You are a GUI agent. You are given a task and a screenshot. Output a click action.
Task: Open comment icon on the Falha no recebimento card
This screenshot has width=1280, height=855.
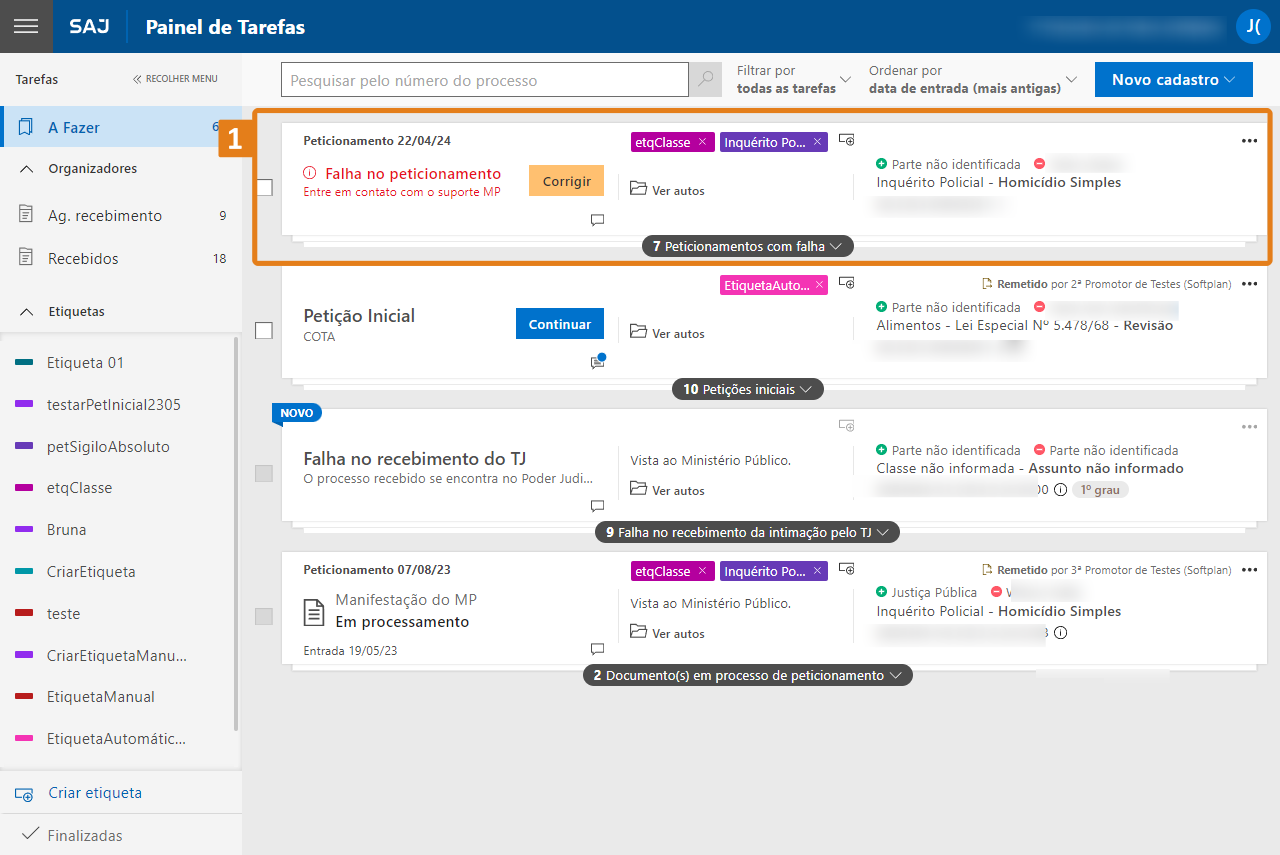(597, 506)
